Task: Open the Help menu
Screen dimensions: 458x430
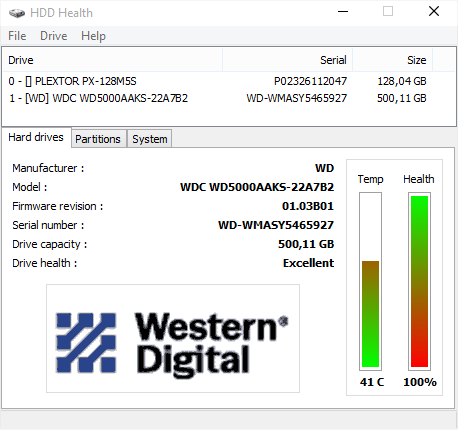Action: coord(93,36)
